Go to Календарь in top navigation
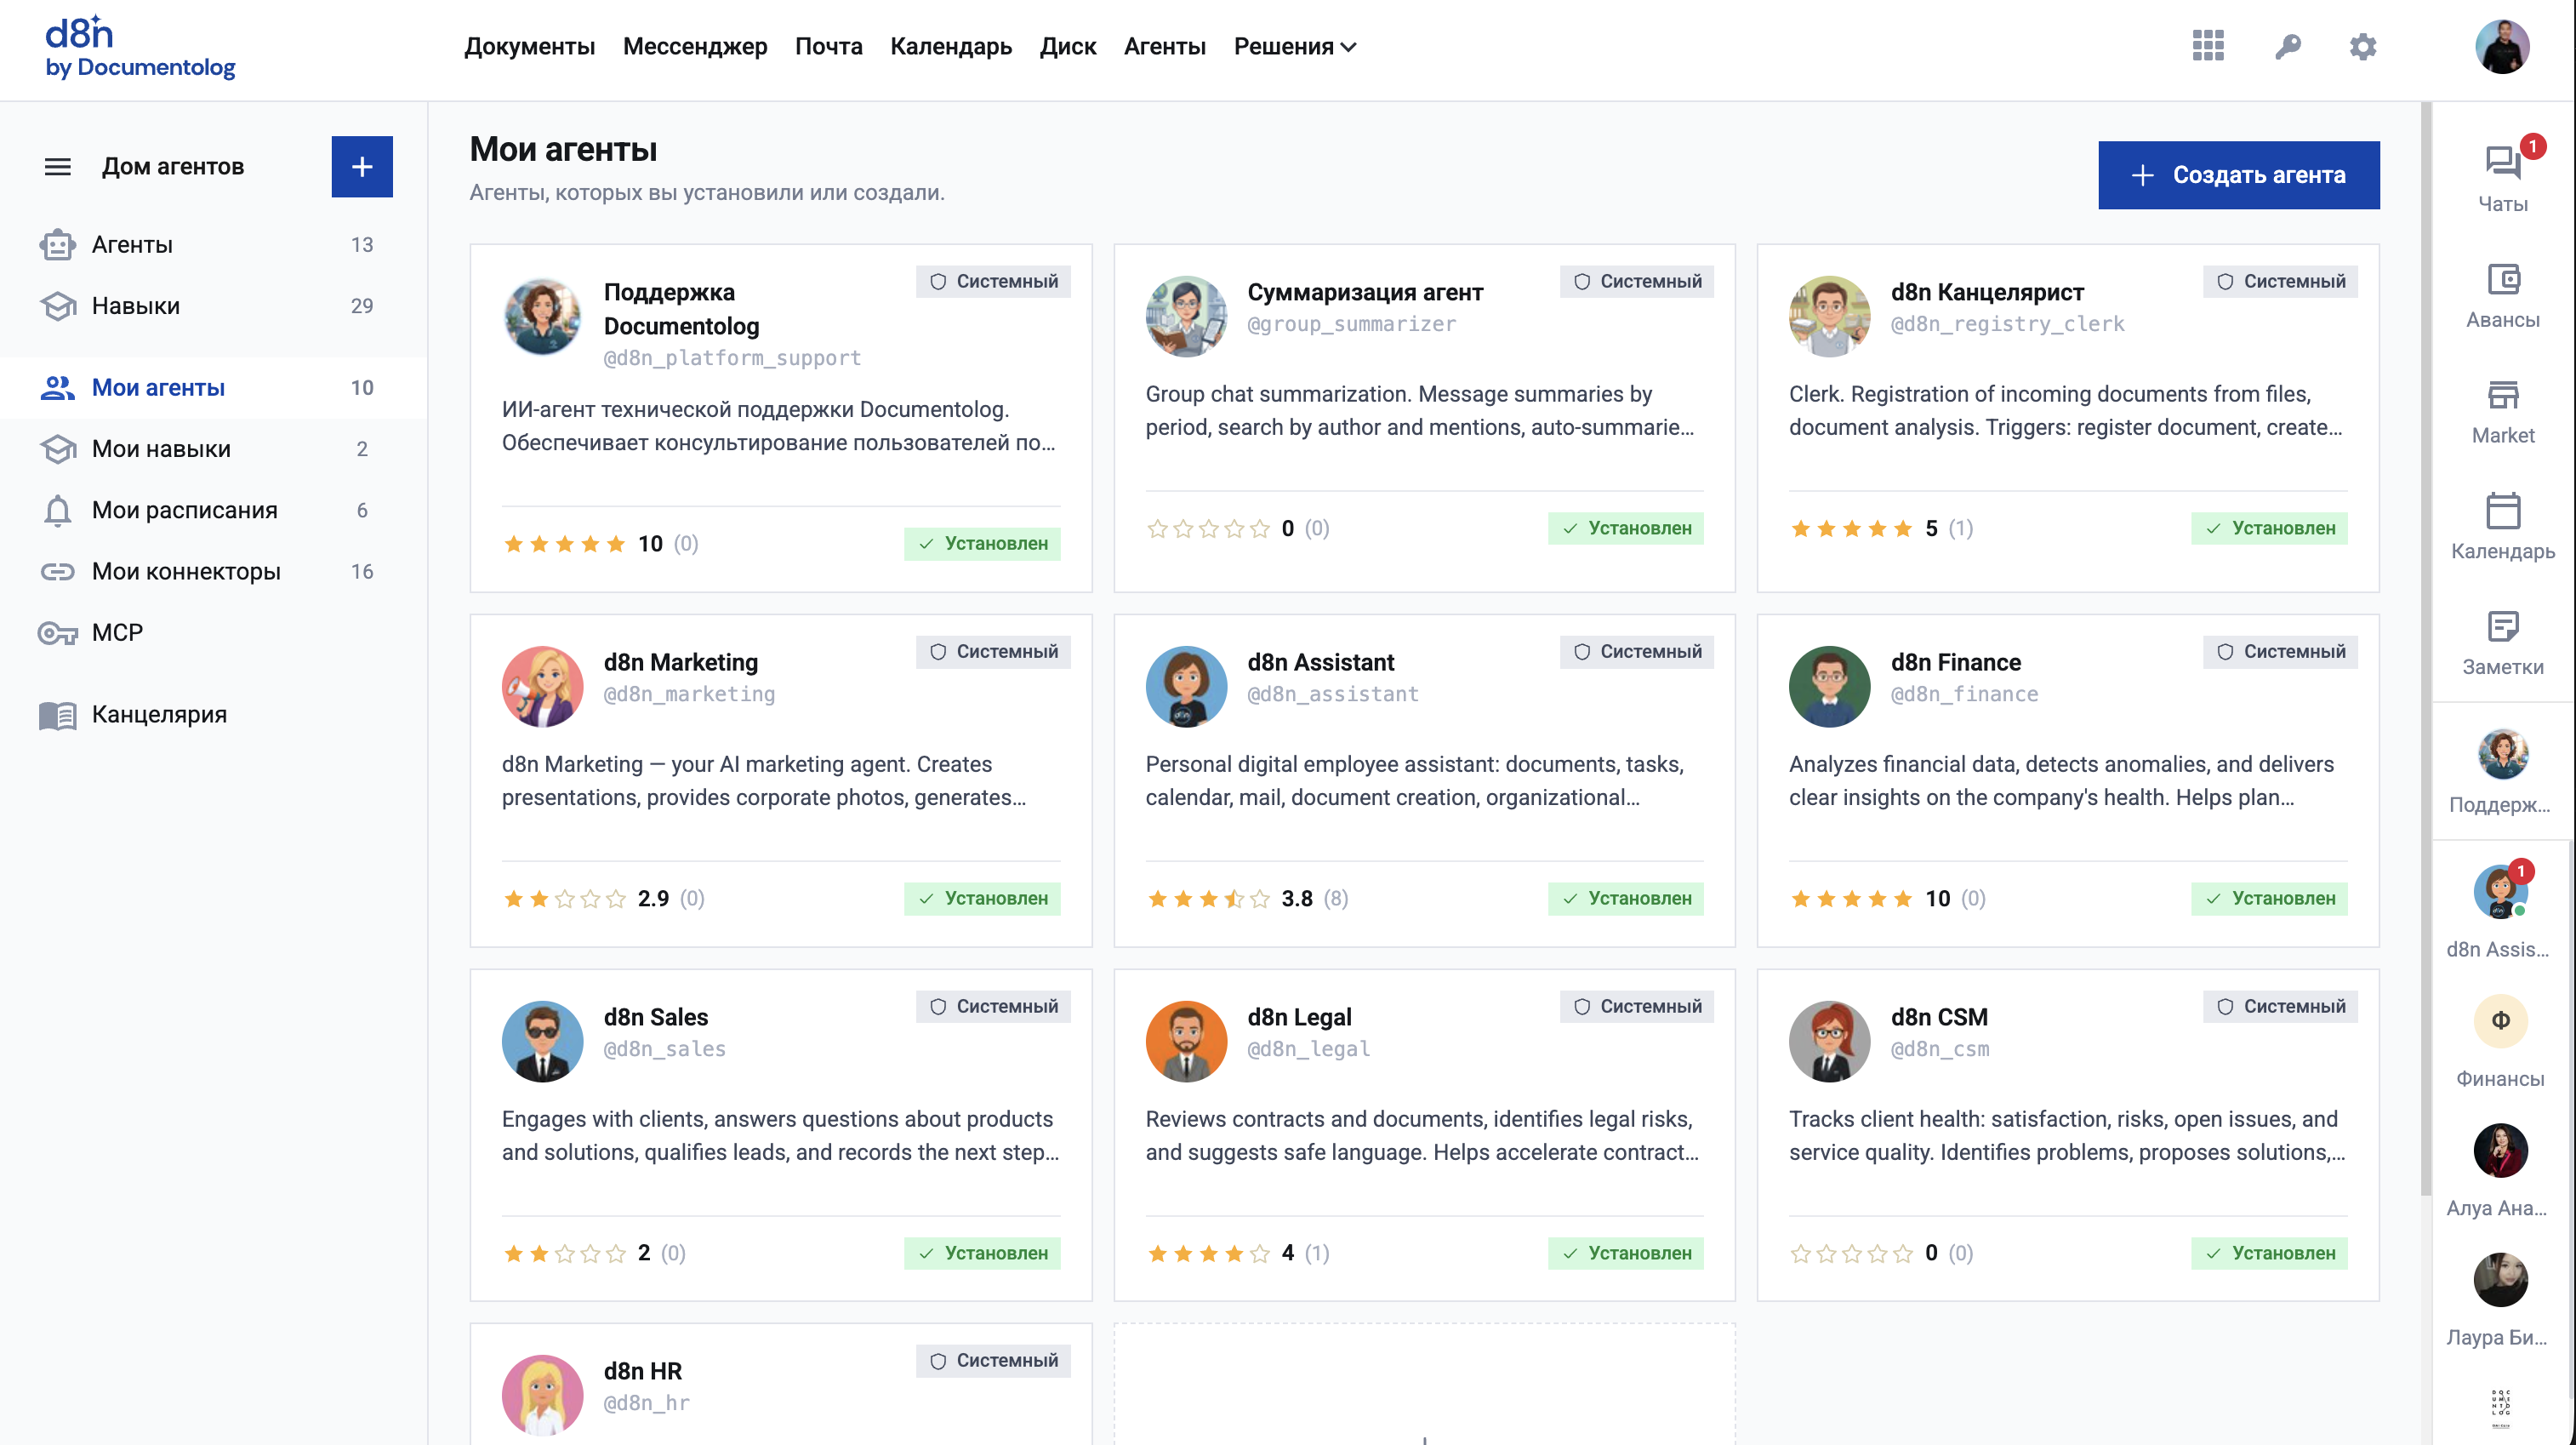 950,46
